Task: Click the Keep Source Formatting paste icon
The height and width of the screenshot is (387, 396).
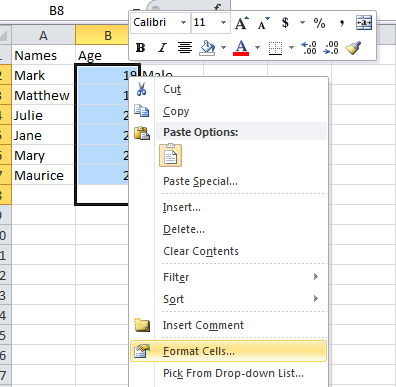Action: [x=170, y=155]
